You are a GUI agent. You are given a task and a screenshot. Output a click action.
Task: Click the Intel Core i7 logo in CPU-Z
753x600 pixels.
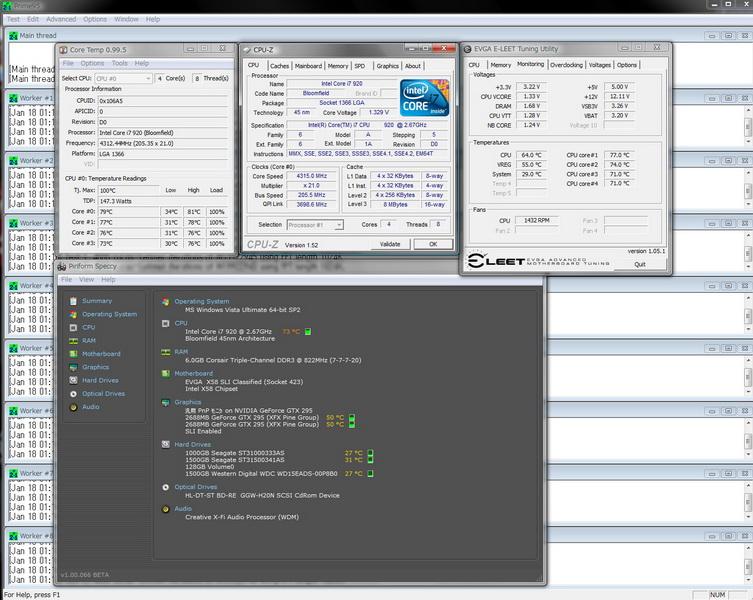click(x=424, y=98)
